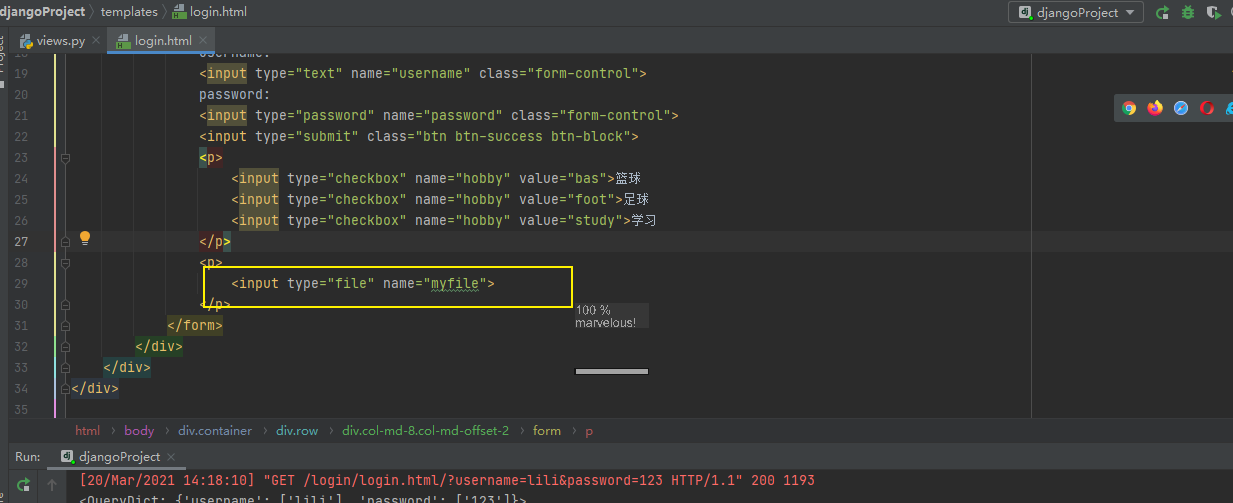Select form in the structure breadcrumb

coord(547,431)
